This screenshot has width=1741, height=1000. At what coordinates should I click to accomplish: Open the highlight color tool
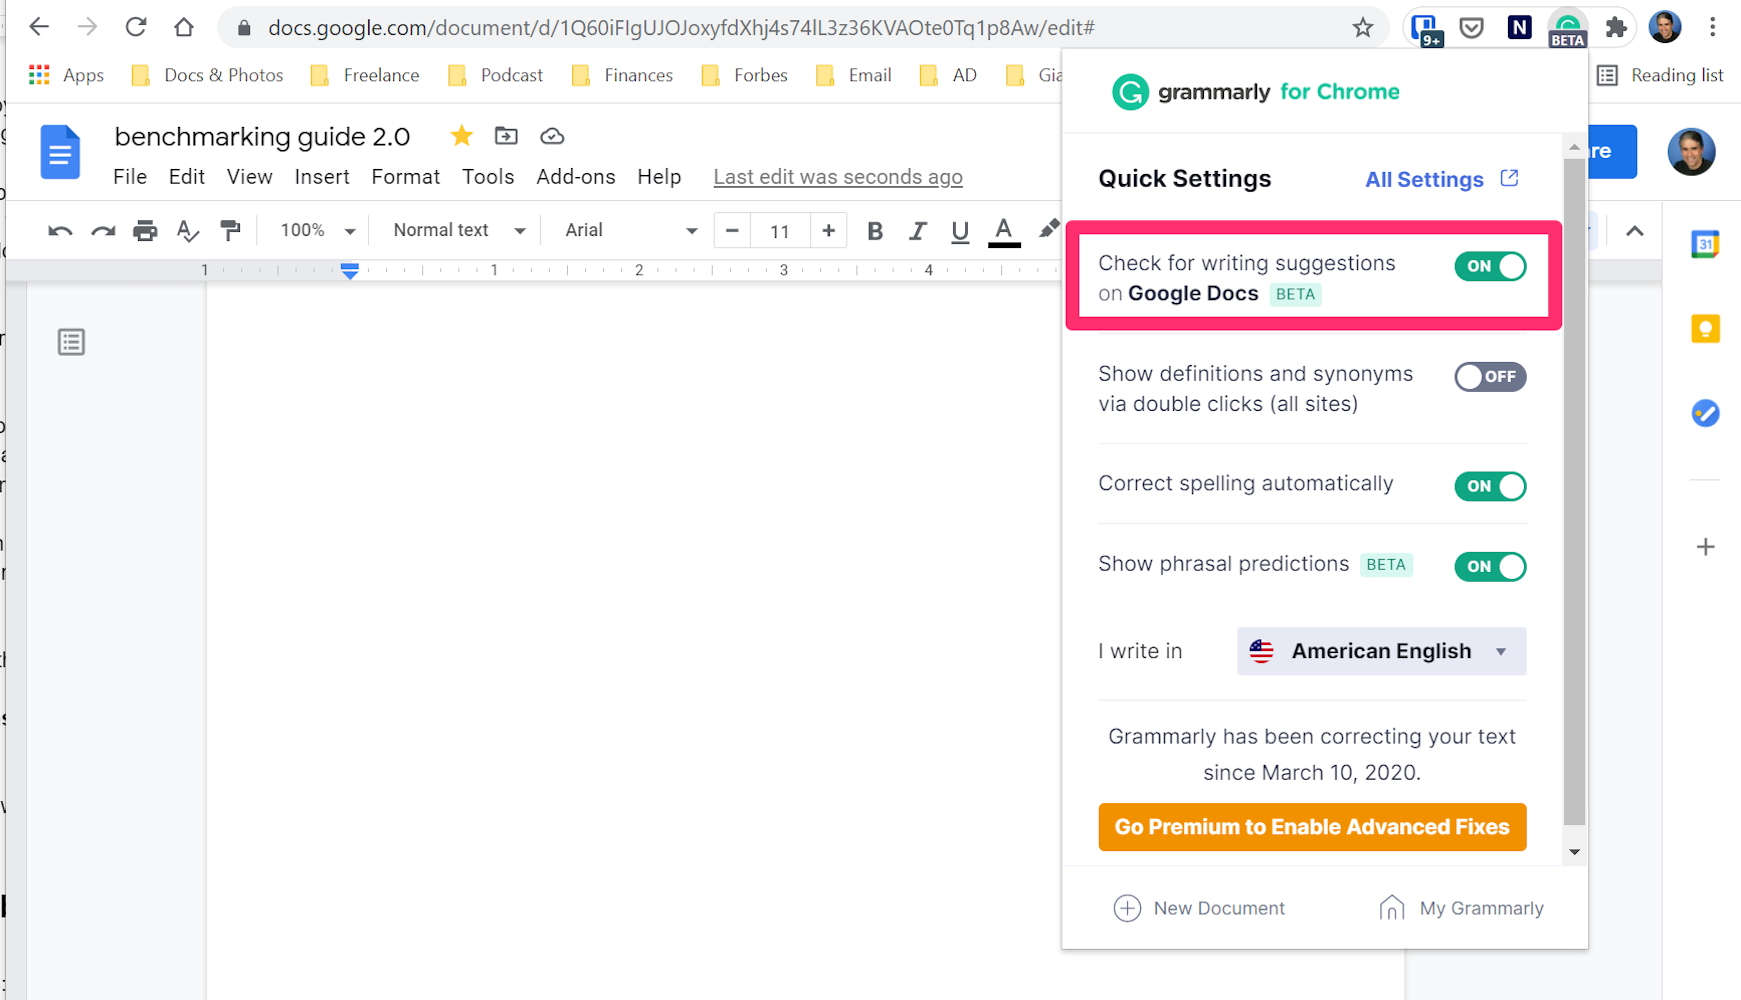(1047, 231)
